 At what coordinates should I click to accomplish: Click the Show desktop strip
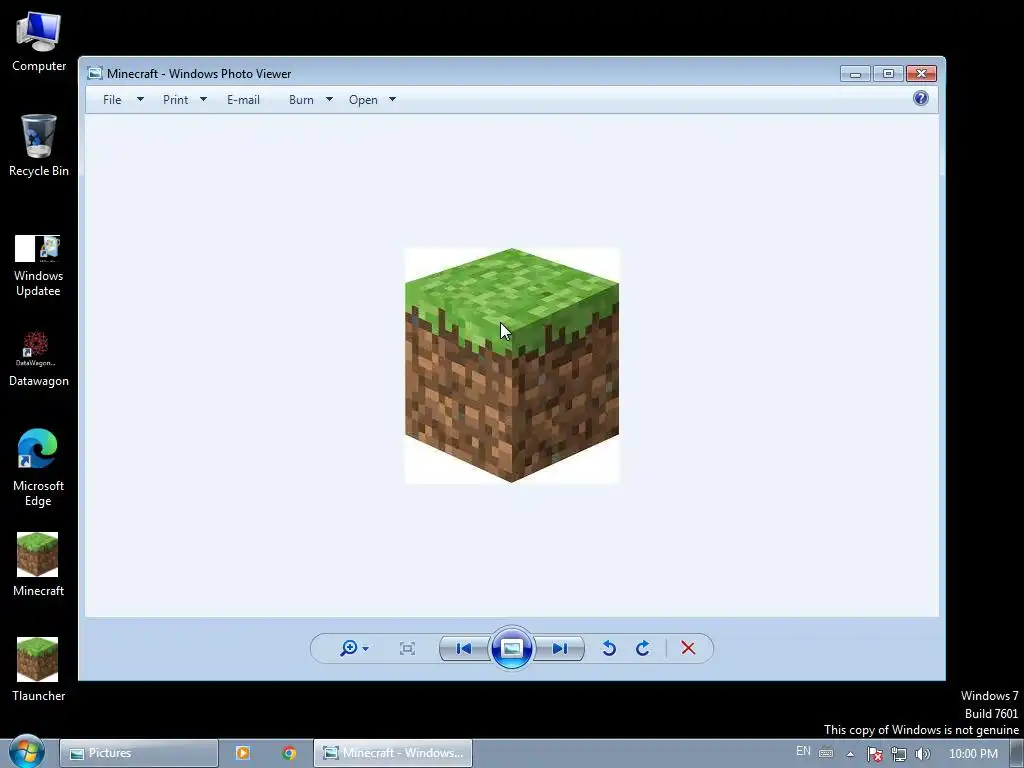coord(1017,754)
